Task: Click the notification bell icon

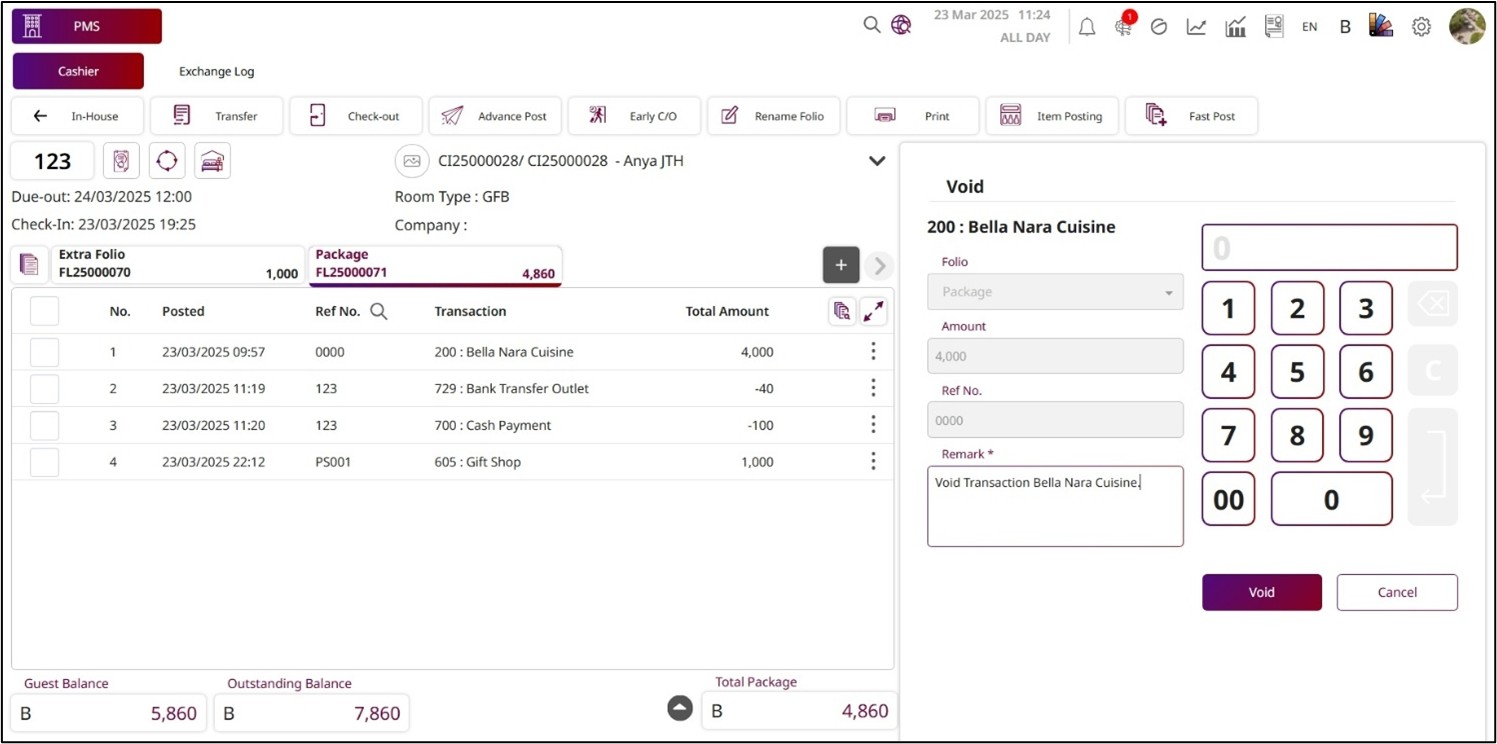Action: (x=1087, y=27)
